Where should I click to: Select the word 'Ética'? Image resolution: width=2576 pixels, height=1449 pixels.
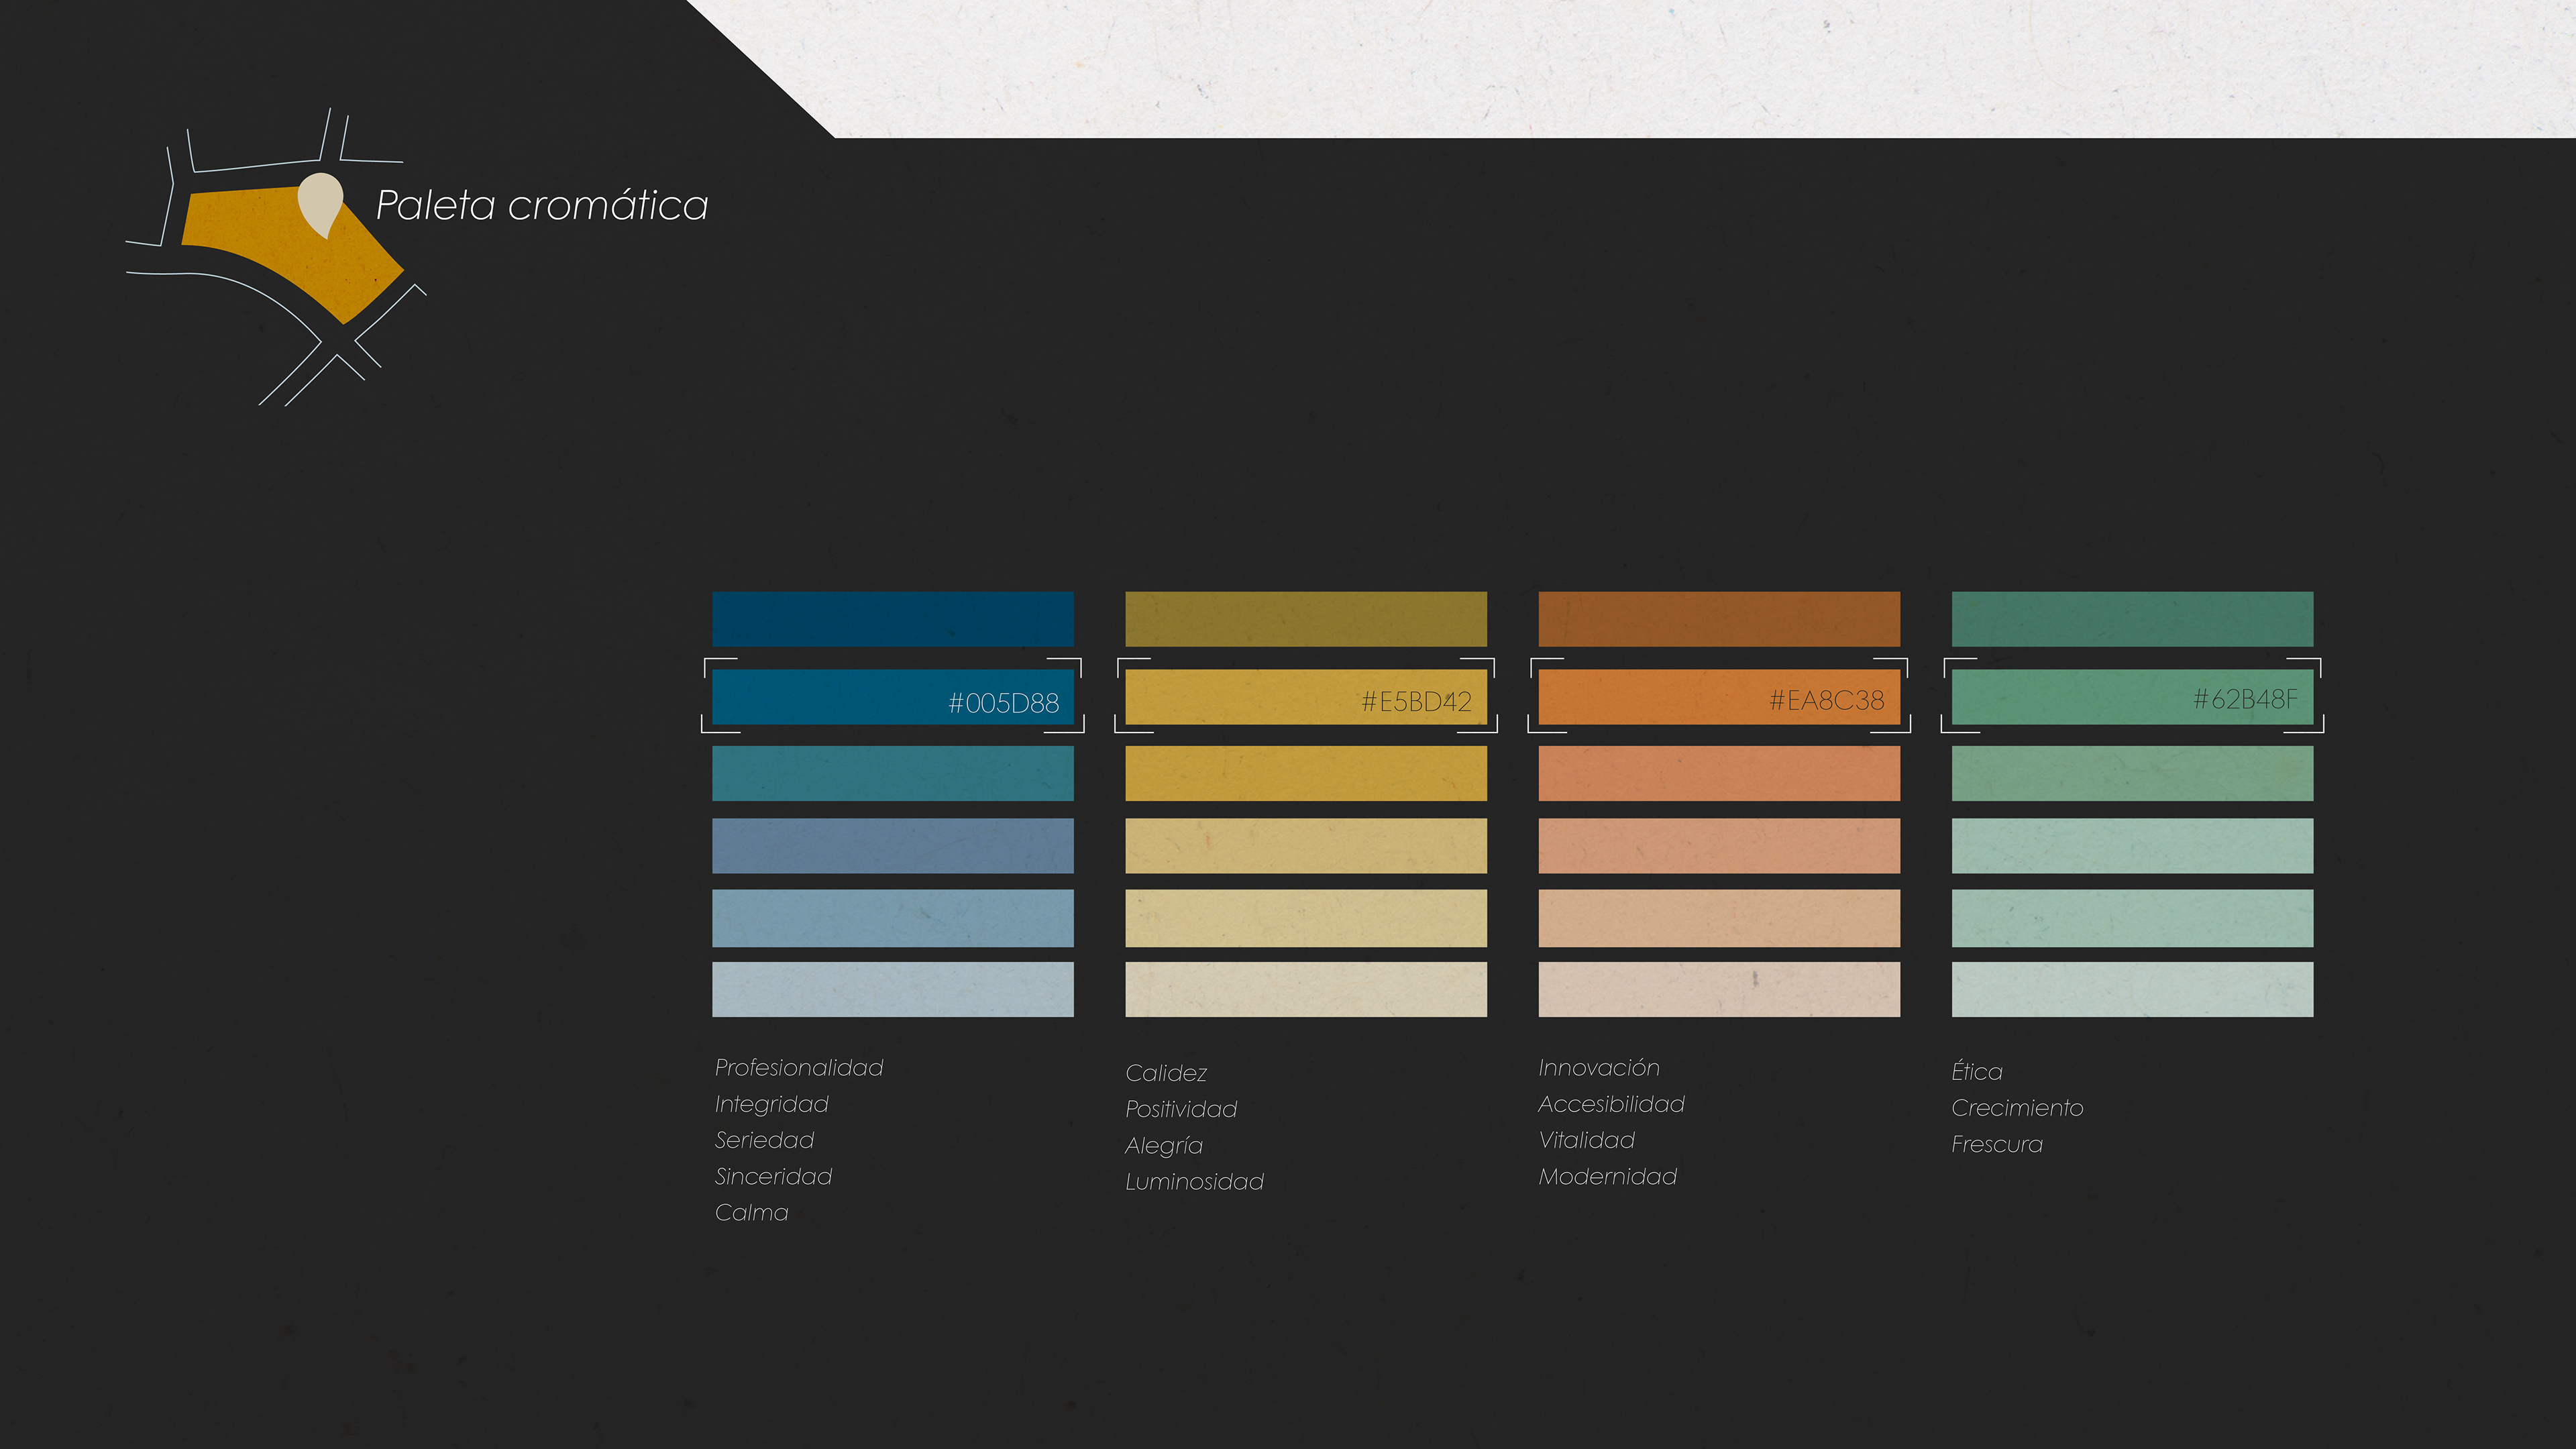(1977, 1071)
